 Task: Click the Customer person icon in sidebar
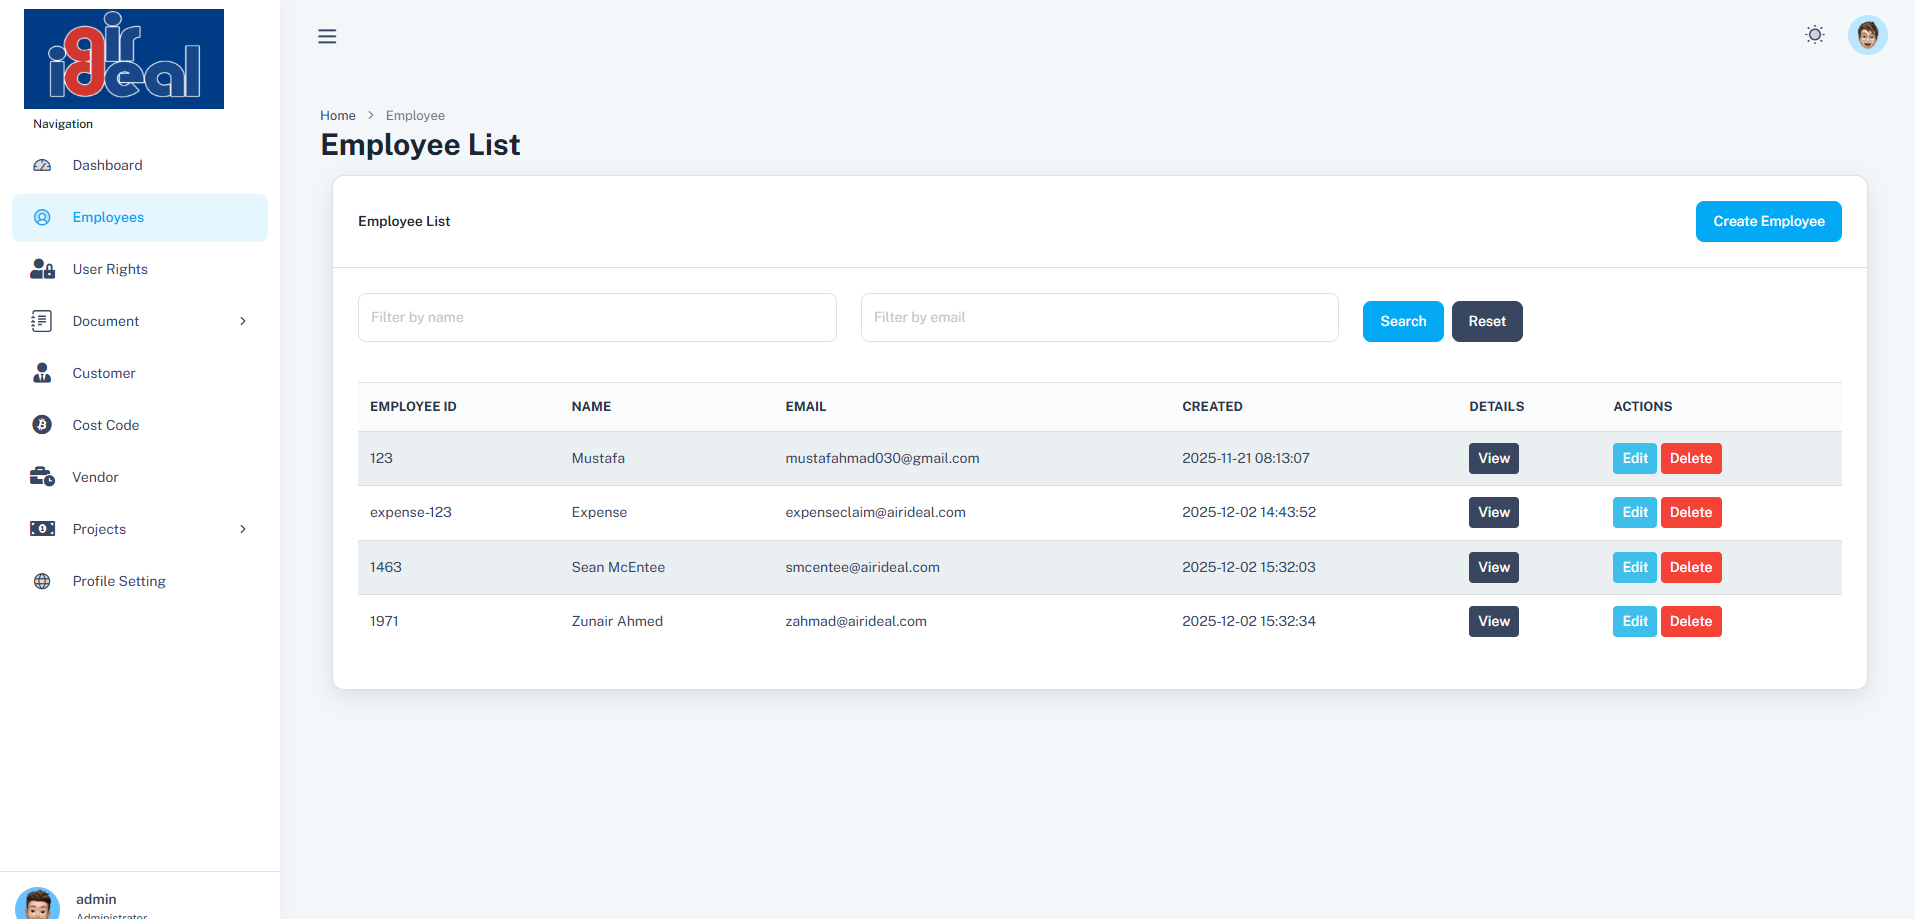point(42,373)
